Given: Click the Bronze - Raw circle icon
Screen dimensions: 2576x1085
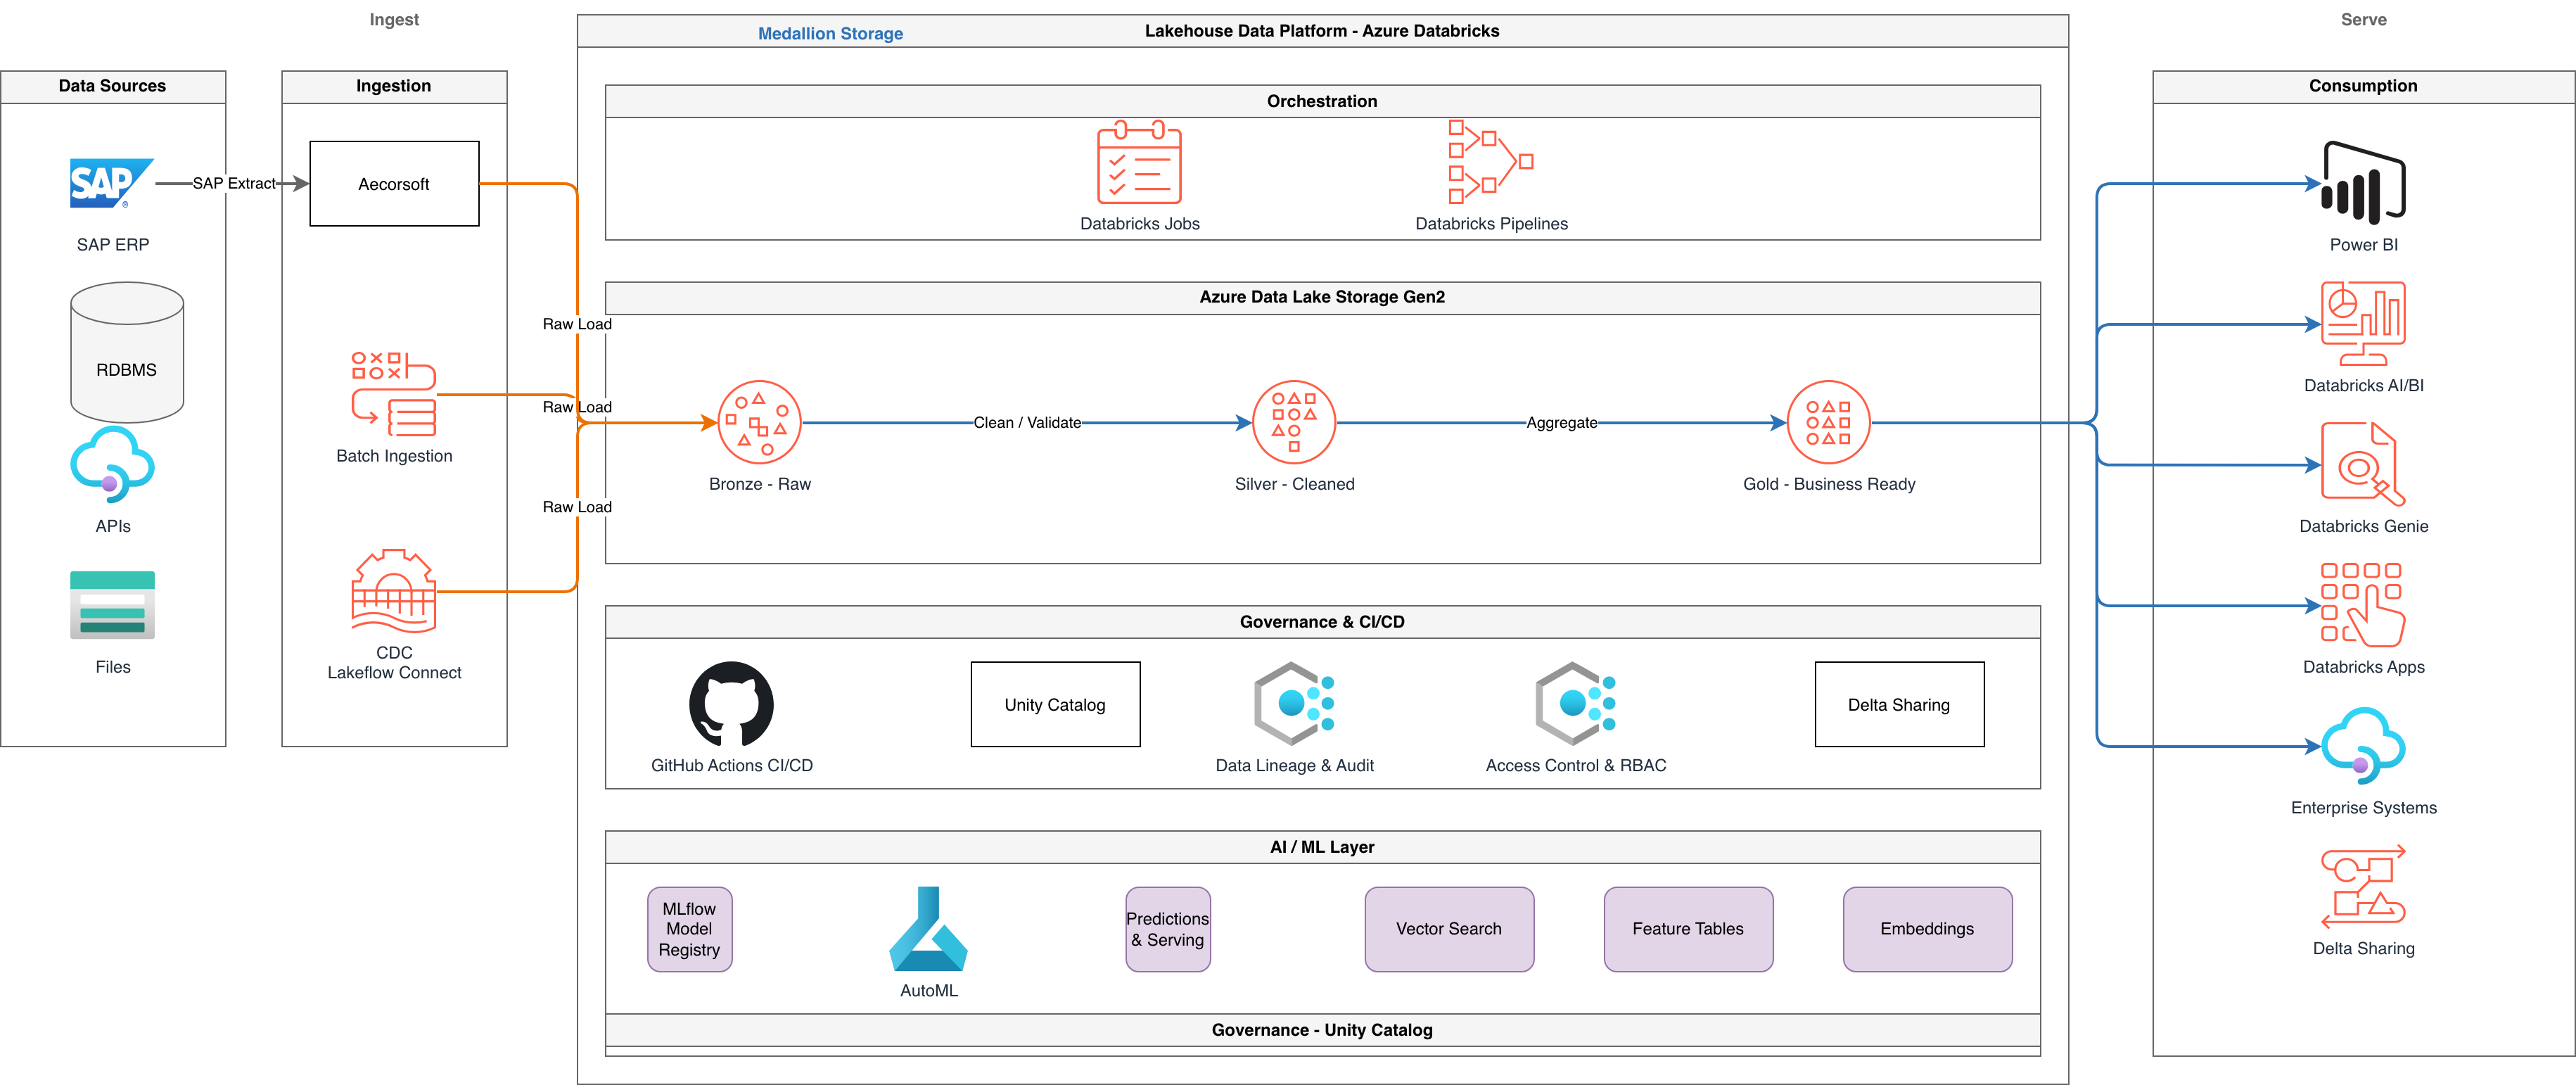Looking at the screenshot, I should [759, 422].
